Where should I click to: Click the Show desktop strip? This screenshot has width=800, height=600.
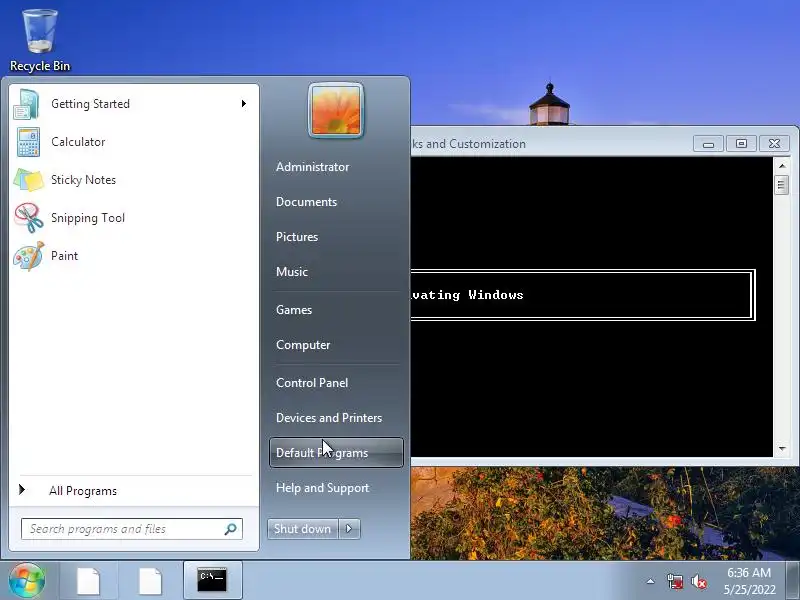point(793,581)
